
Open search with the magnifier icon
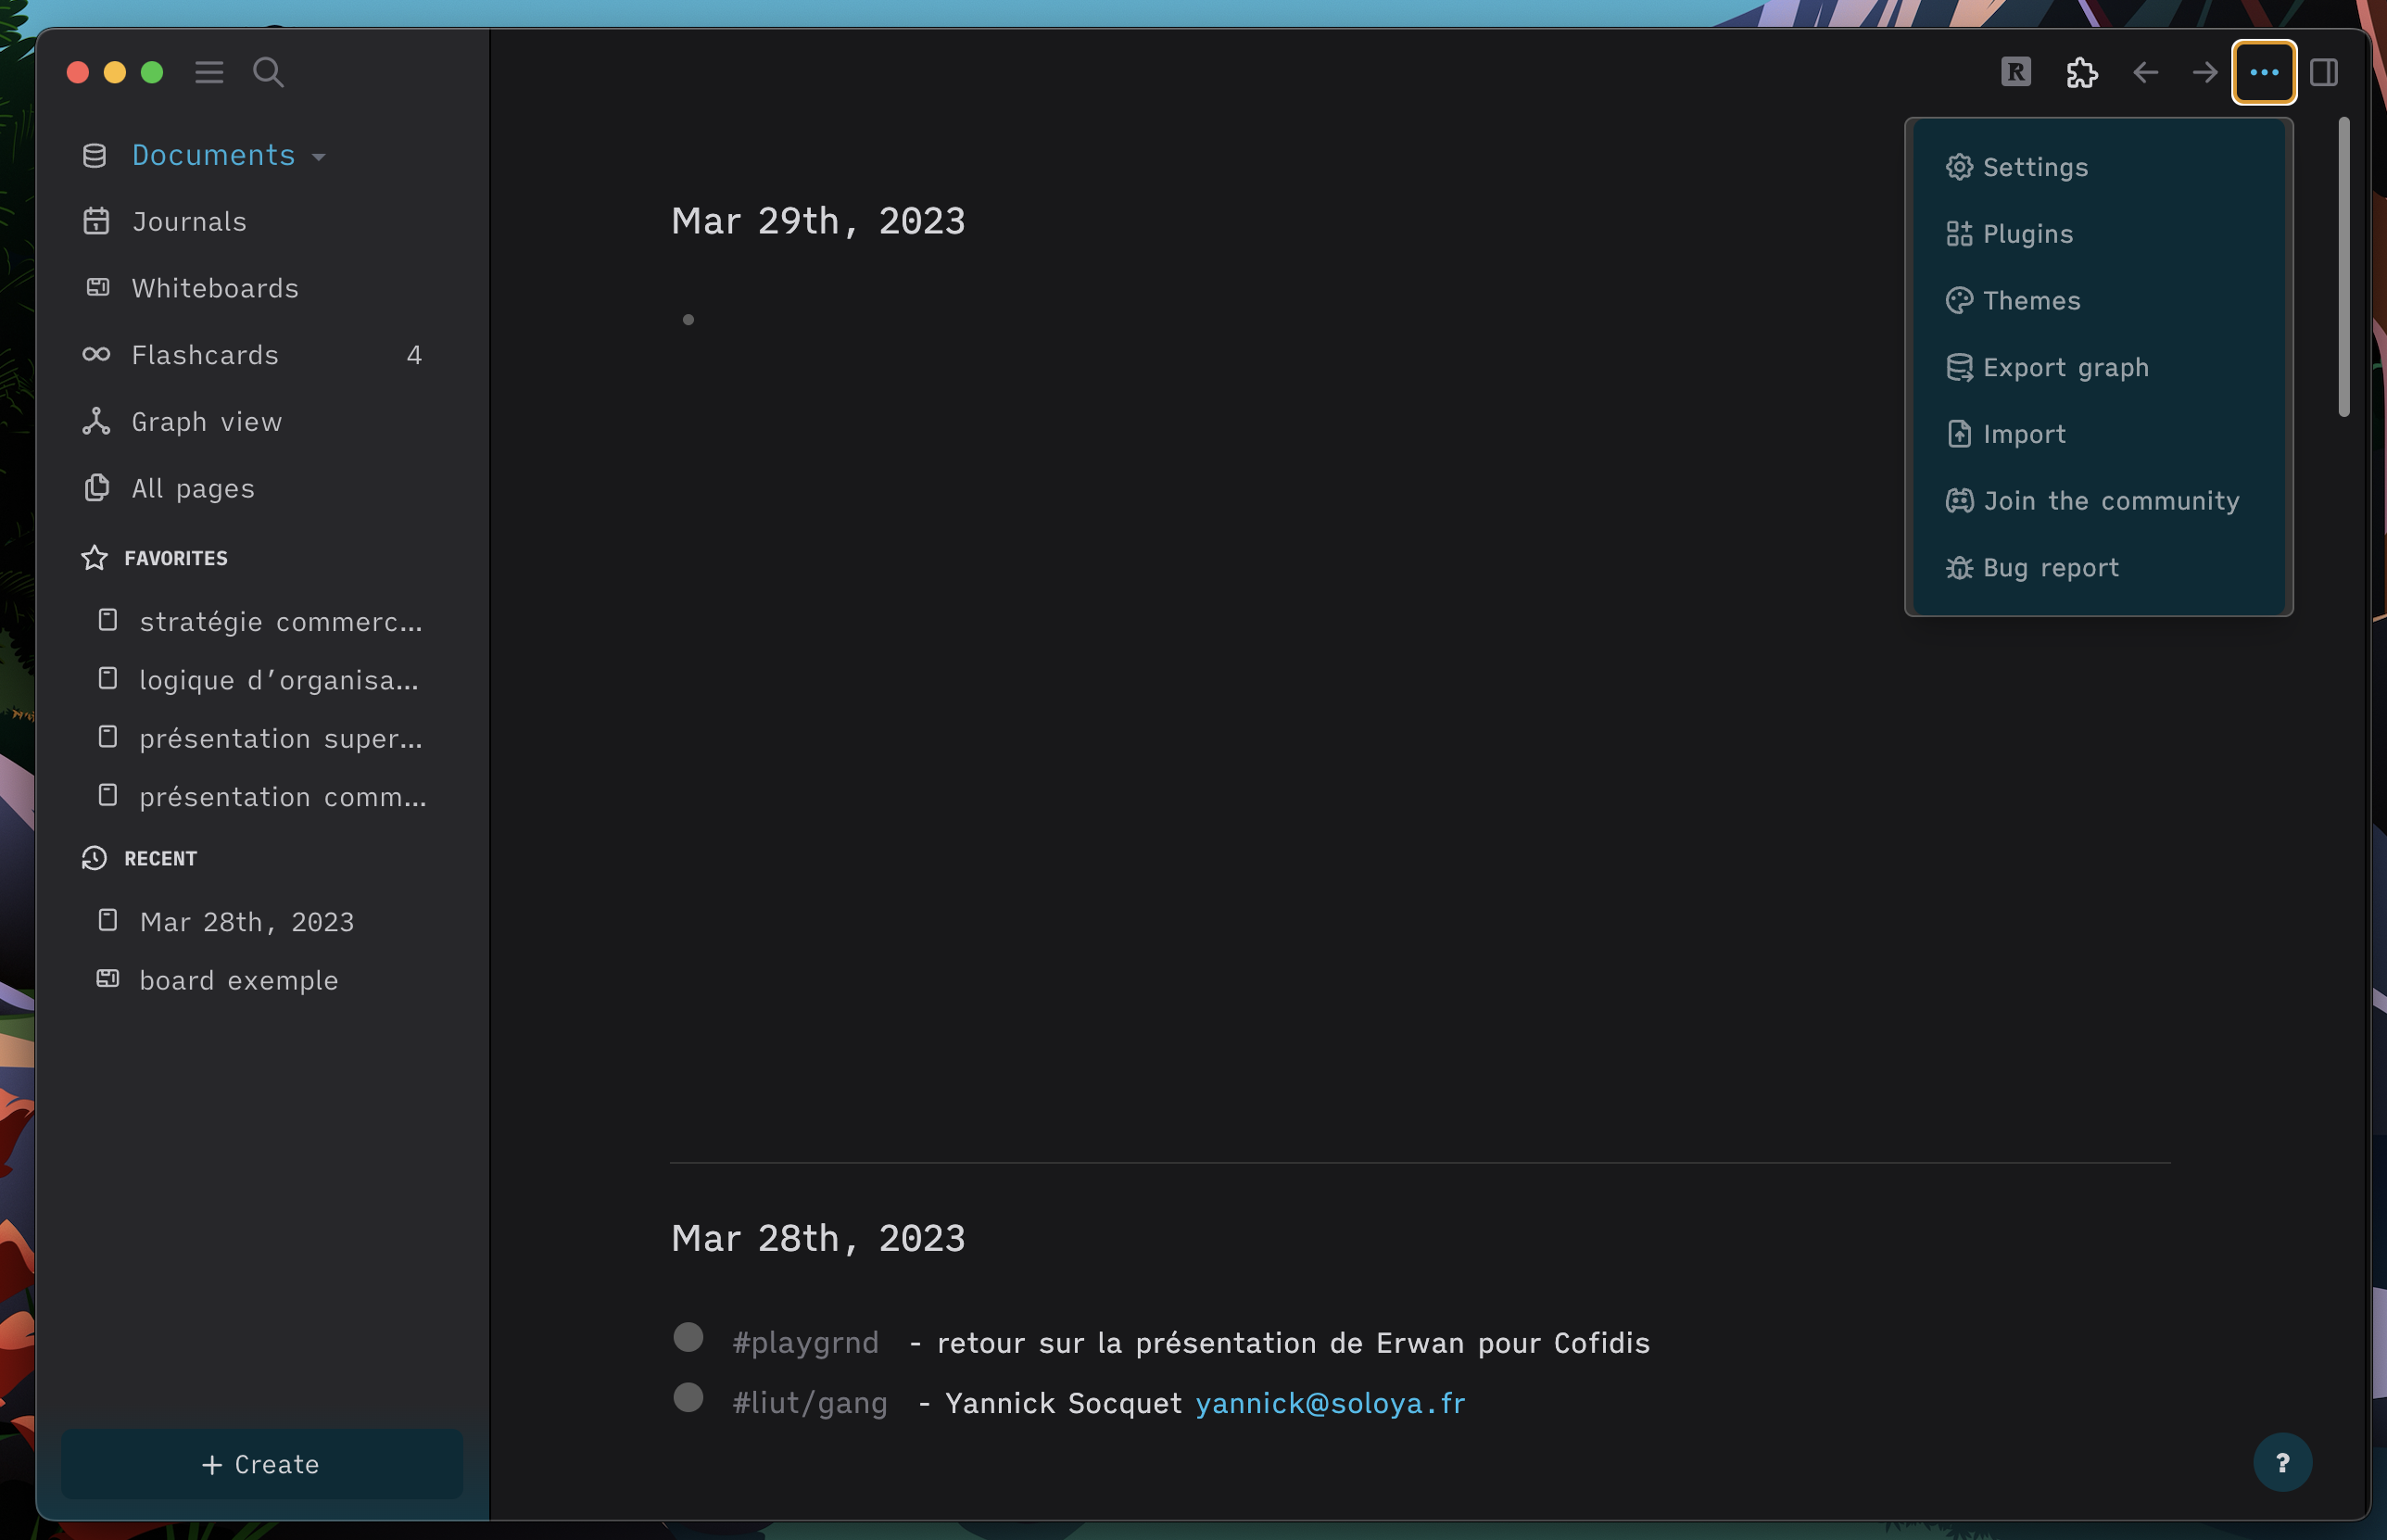point(268,72)
